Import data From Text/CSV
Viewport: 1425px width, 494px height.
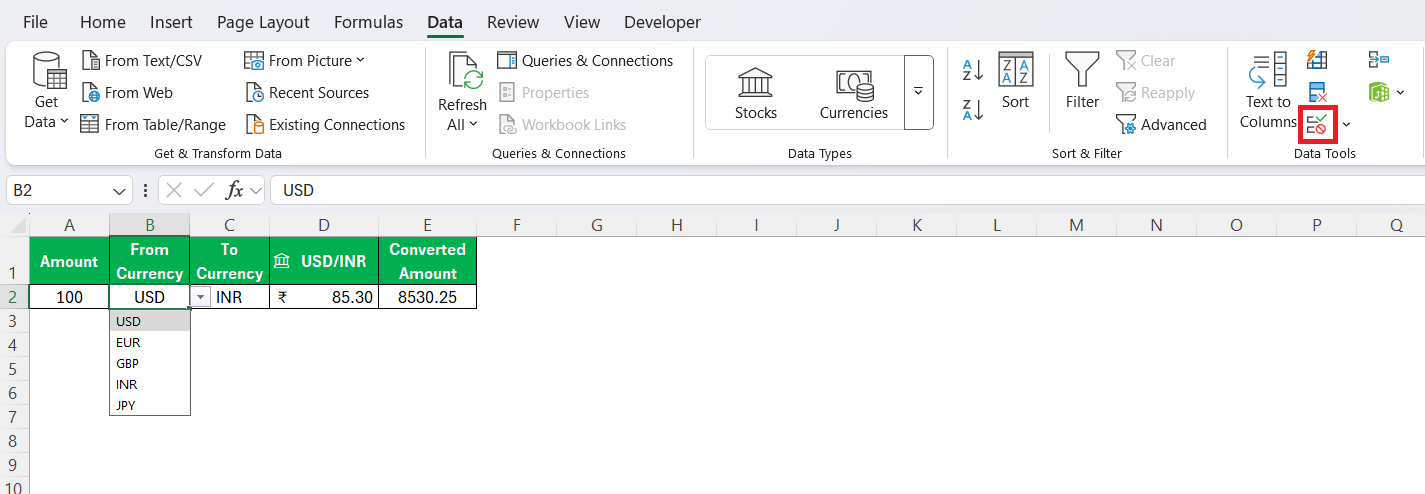[x=141, y=61]
